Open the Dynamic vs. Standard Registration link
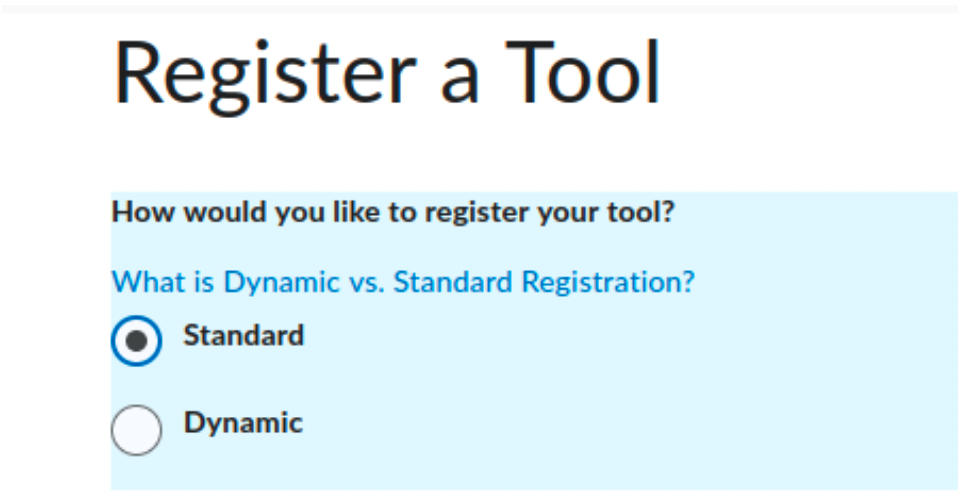Image resolution: width=963 pixels, height=503 pixels. coord(403,282)
